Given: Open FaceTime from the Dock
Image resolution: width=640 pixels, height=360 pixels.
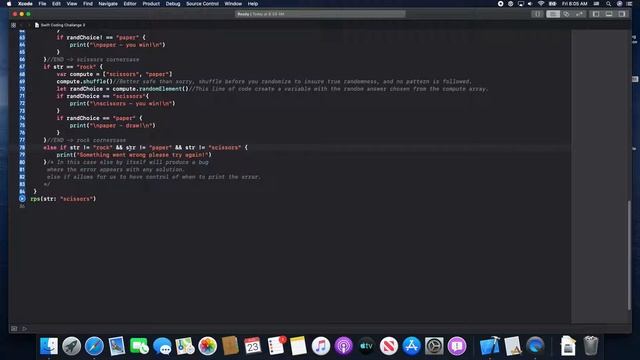Looking at the screenshot, I should point(139,346).
